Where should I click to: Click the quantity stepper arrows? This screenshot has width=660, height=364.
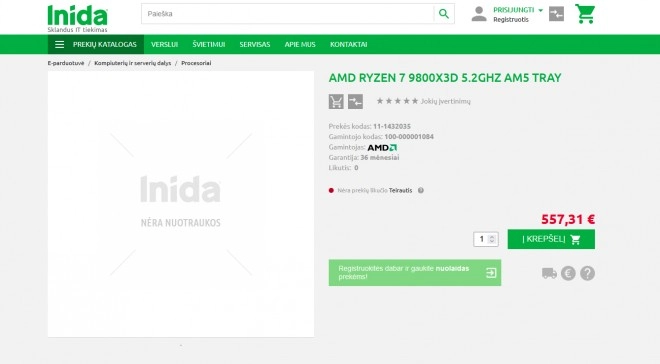click(x=492, y=239)
